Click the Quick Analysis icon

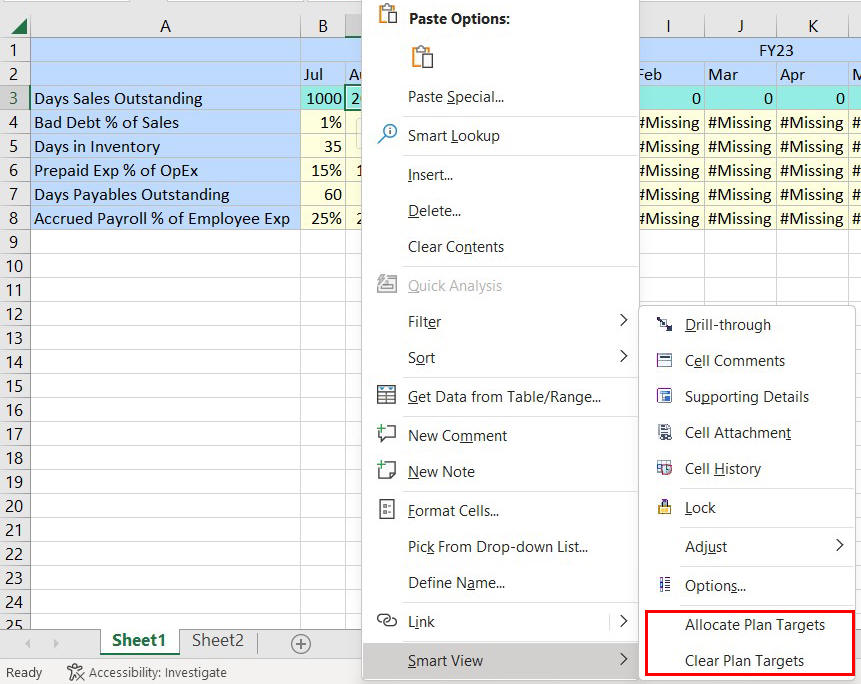tap(386, 285)
